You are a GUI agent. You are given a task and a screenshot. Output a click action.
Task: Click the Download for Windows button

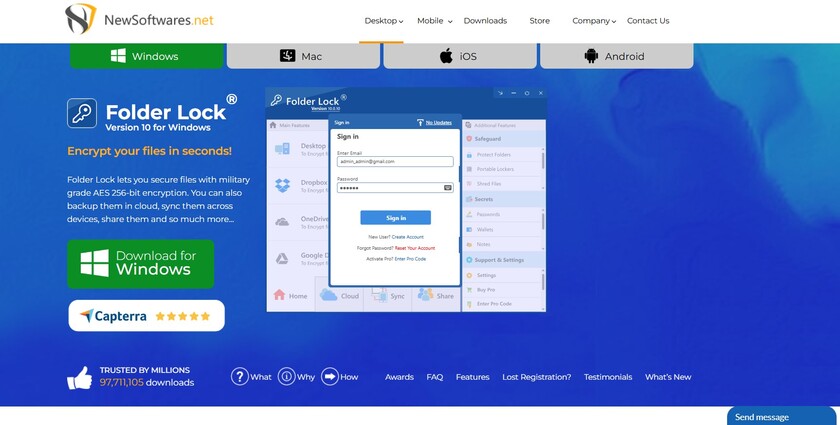pyautogui.click(x=140, y=264)
